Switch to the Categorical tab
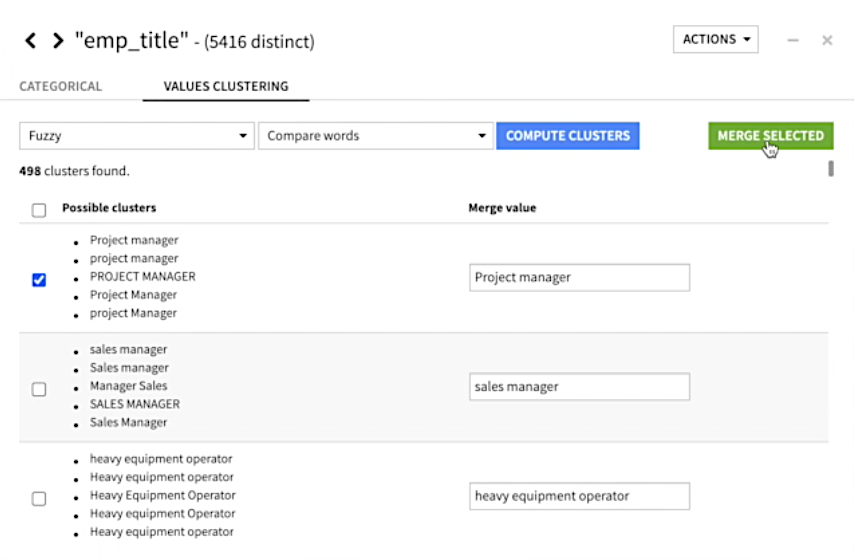This screenshot has height=560, width=854. (x=61, y=86)
